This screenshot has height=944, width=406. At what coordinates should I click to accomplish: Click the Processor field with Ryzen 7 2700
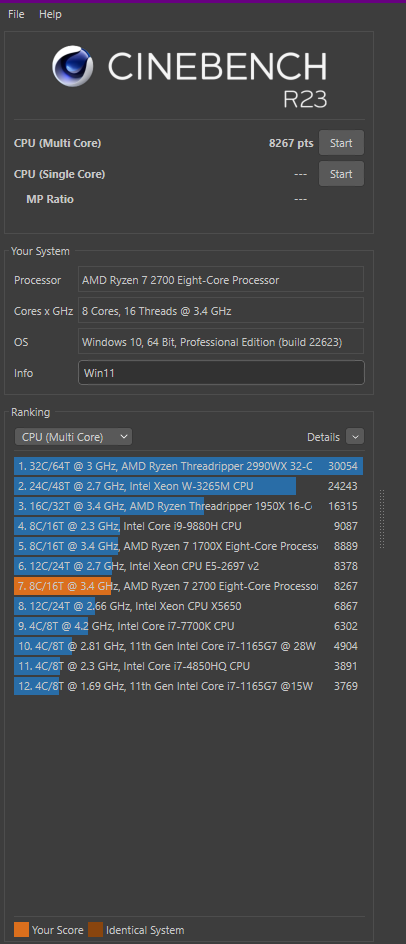pos(221,280)
